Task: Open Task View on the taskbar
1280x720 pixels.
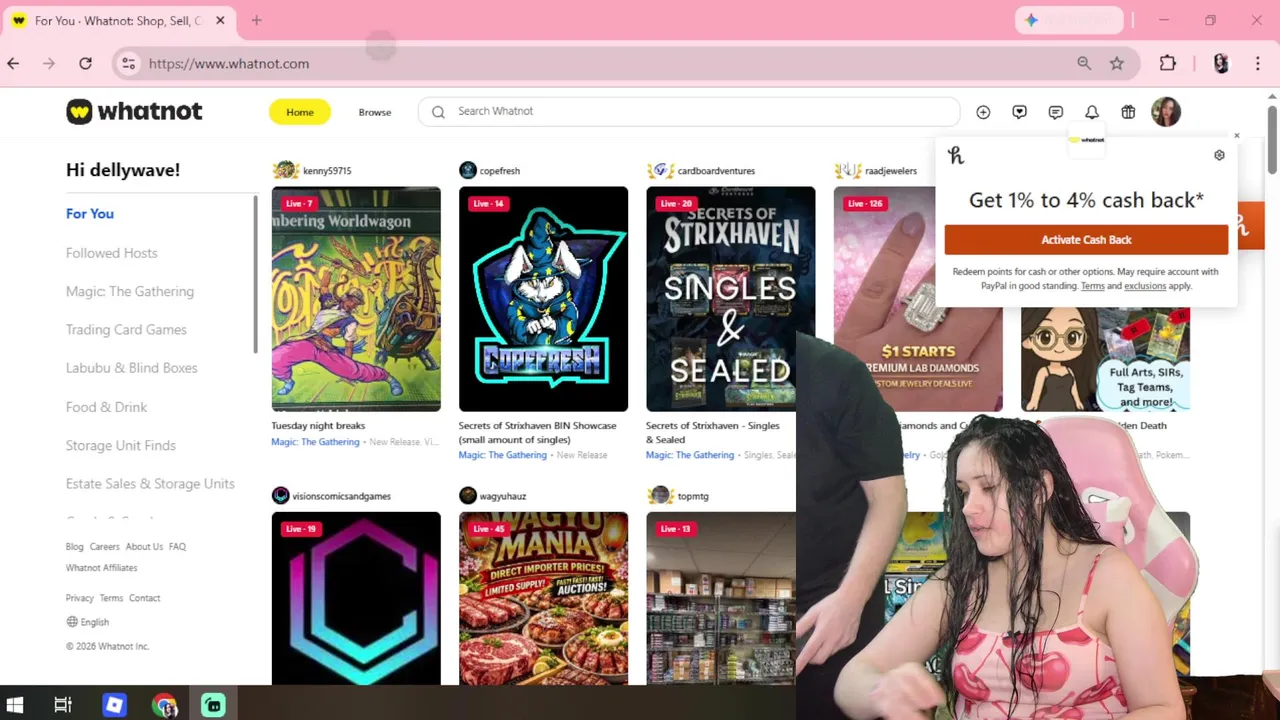Action: click(63, 705)
